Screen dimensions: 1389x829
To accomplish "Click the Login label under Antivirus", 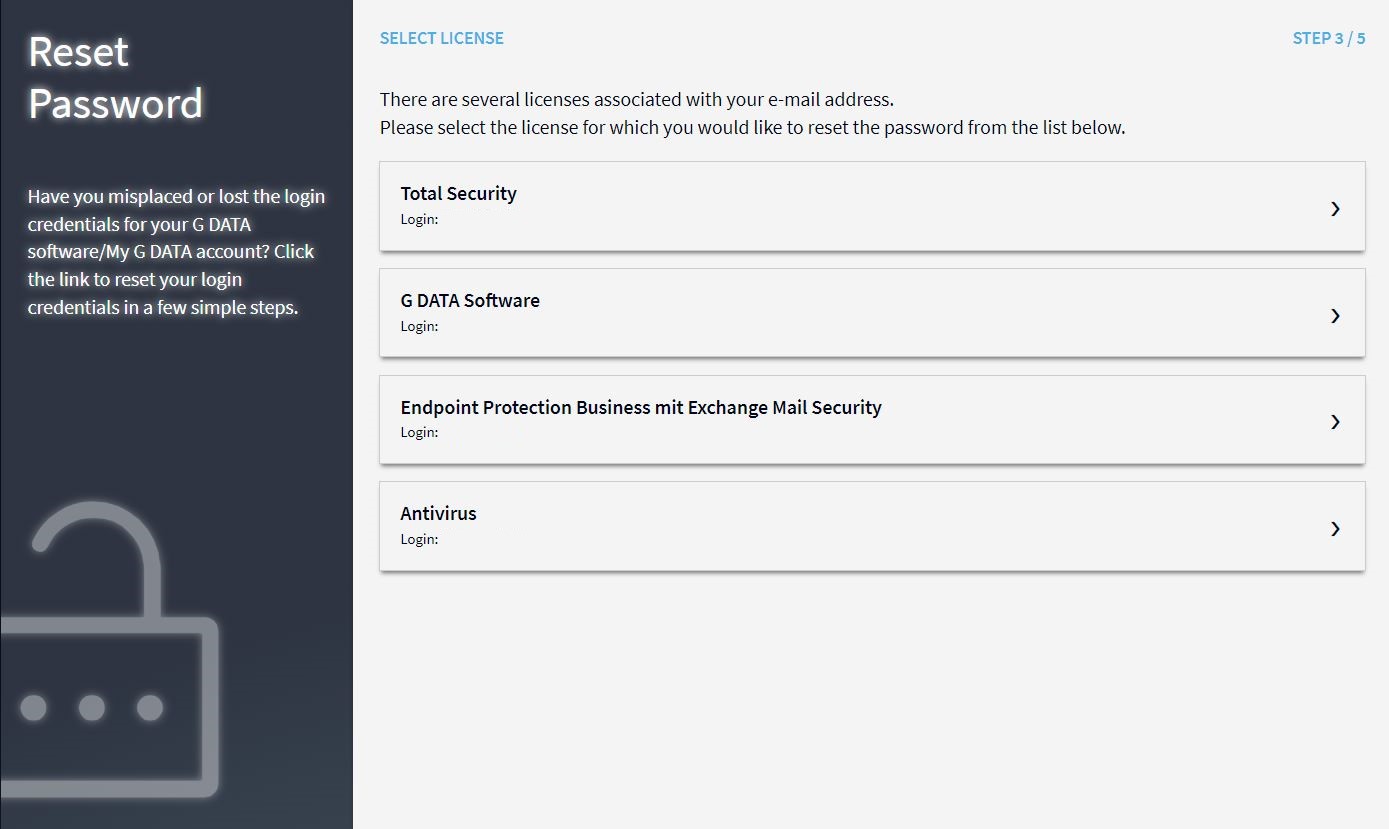I will [419, 539].
